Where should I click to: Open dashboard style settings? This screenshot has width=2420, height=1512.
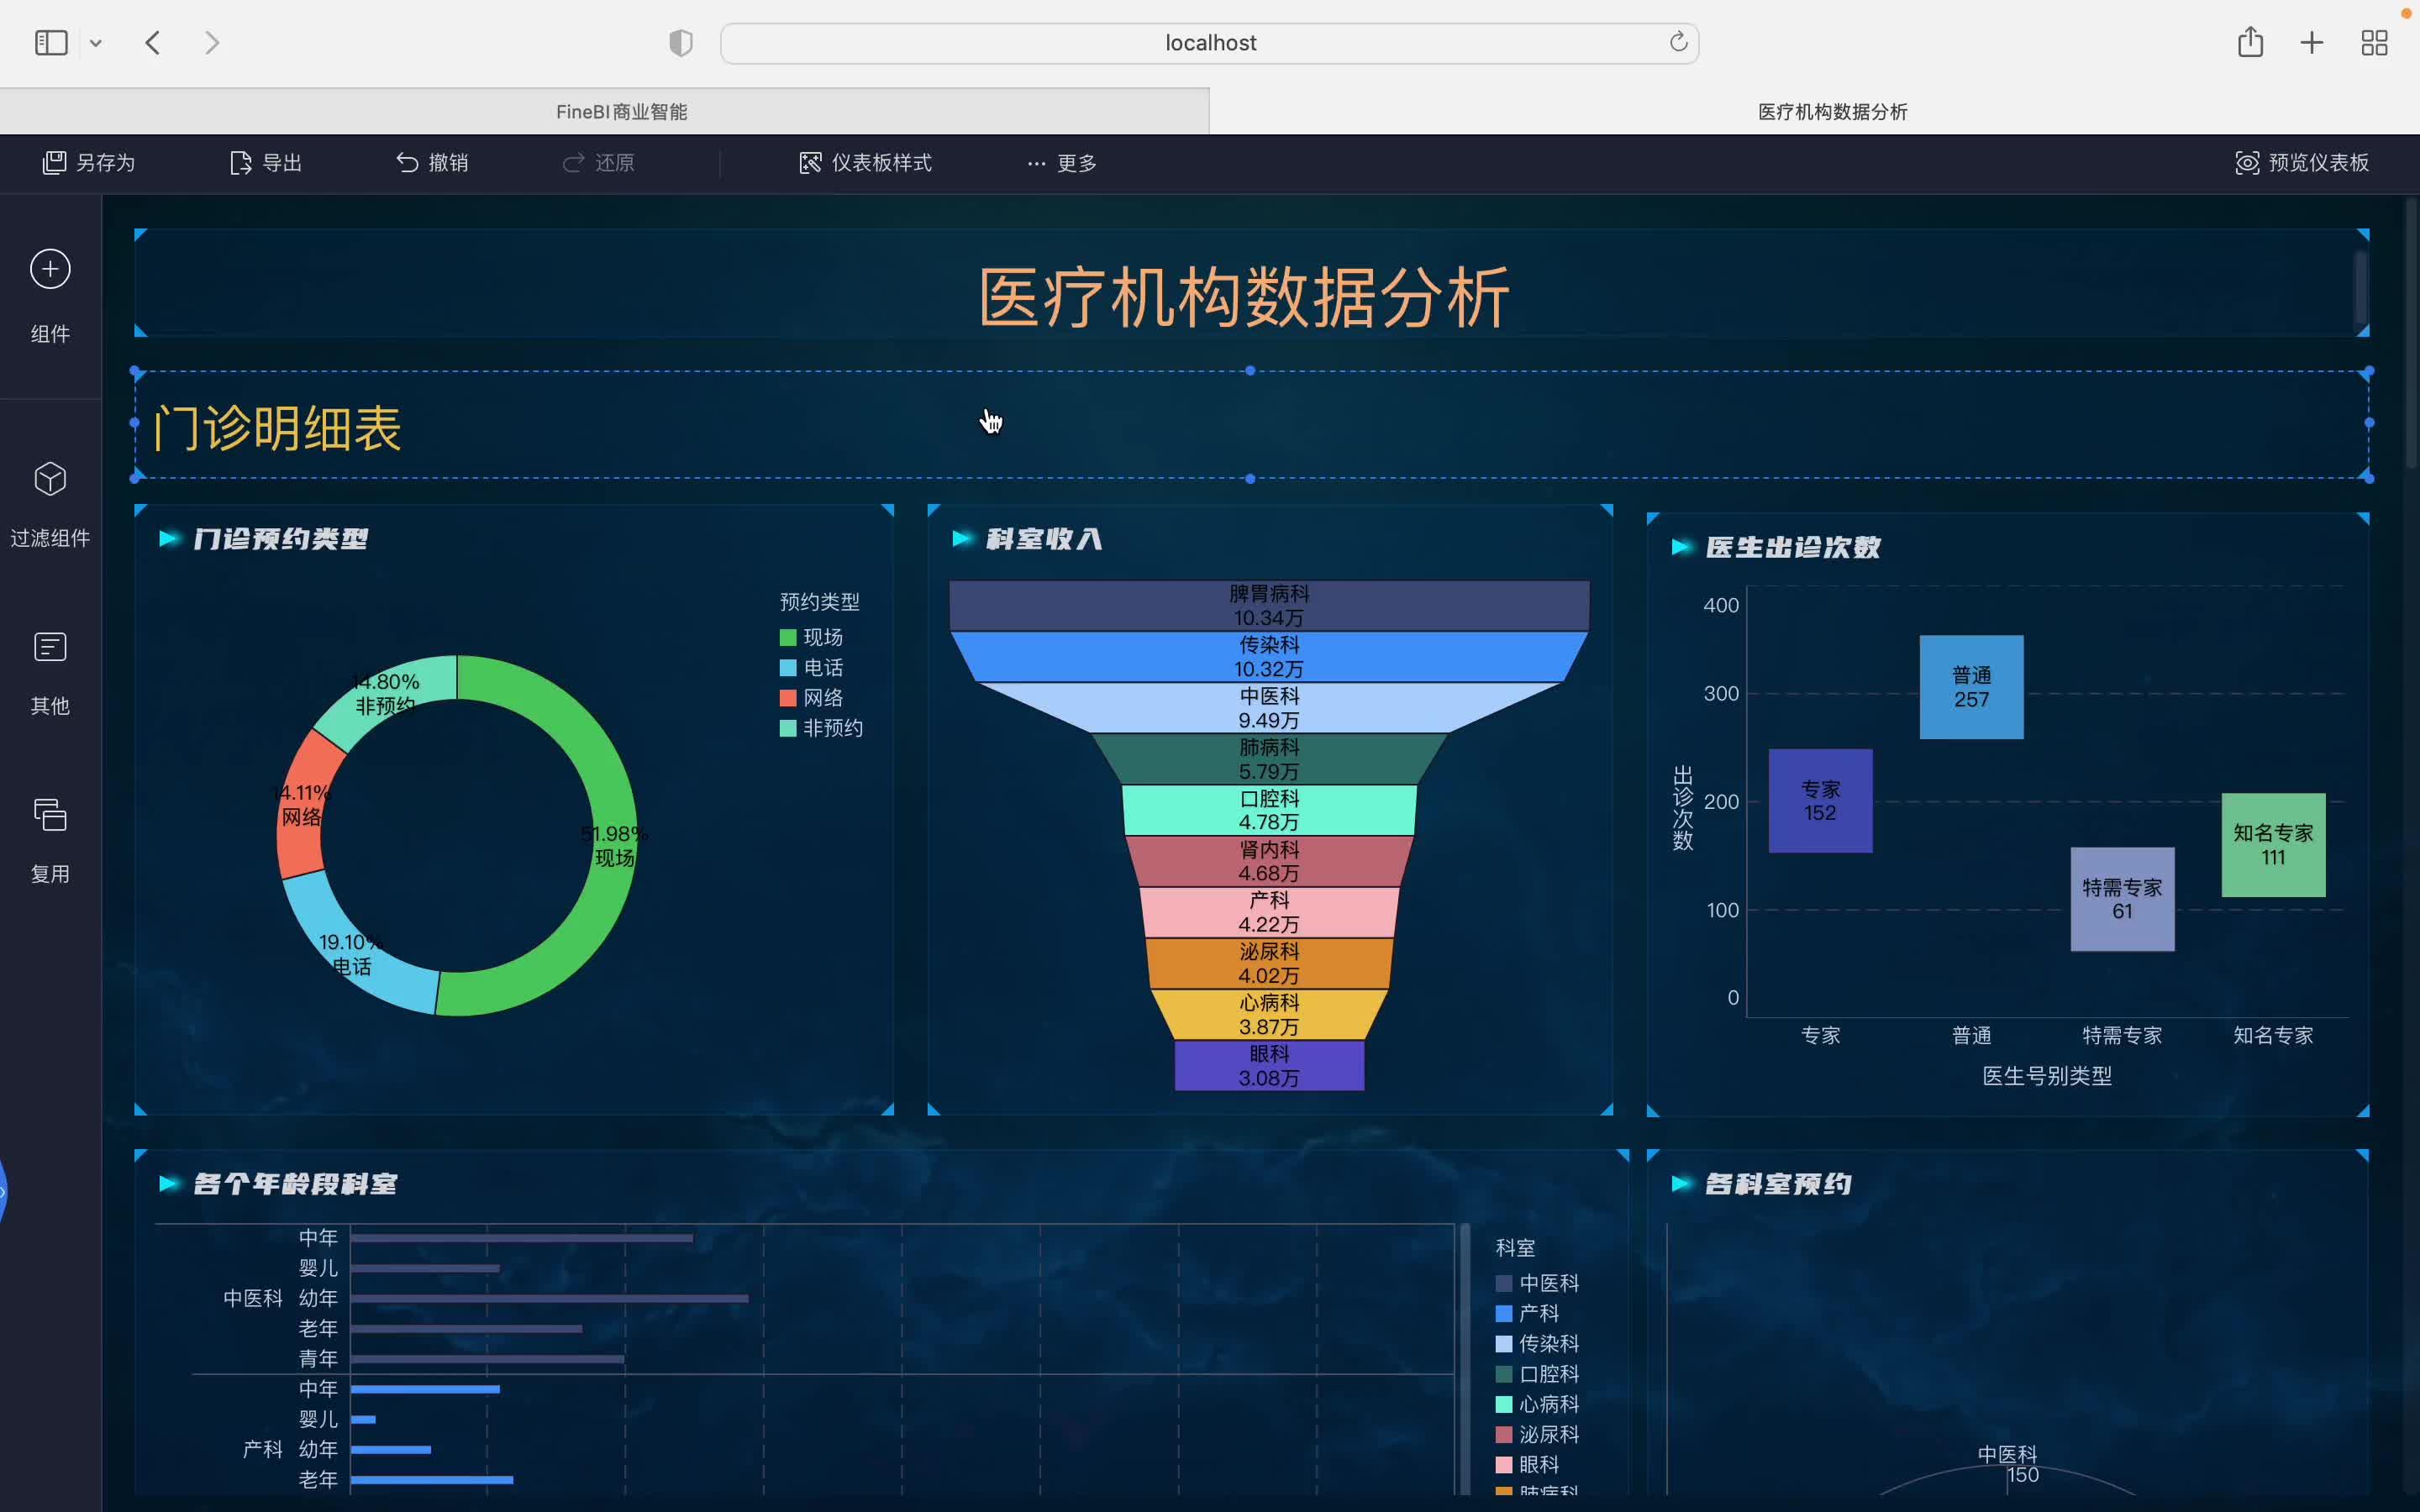tap(866, 163)
